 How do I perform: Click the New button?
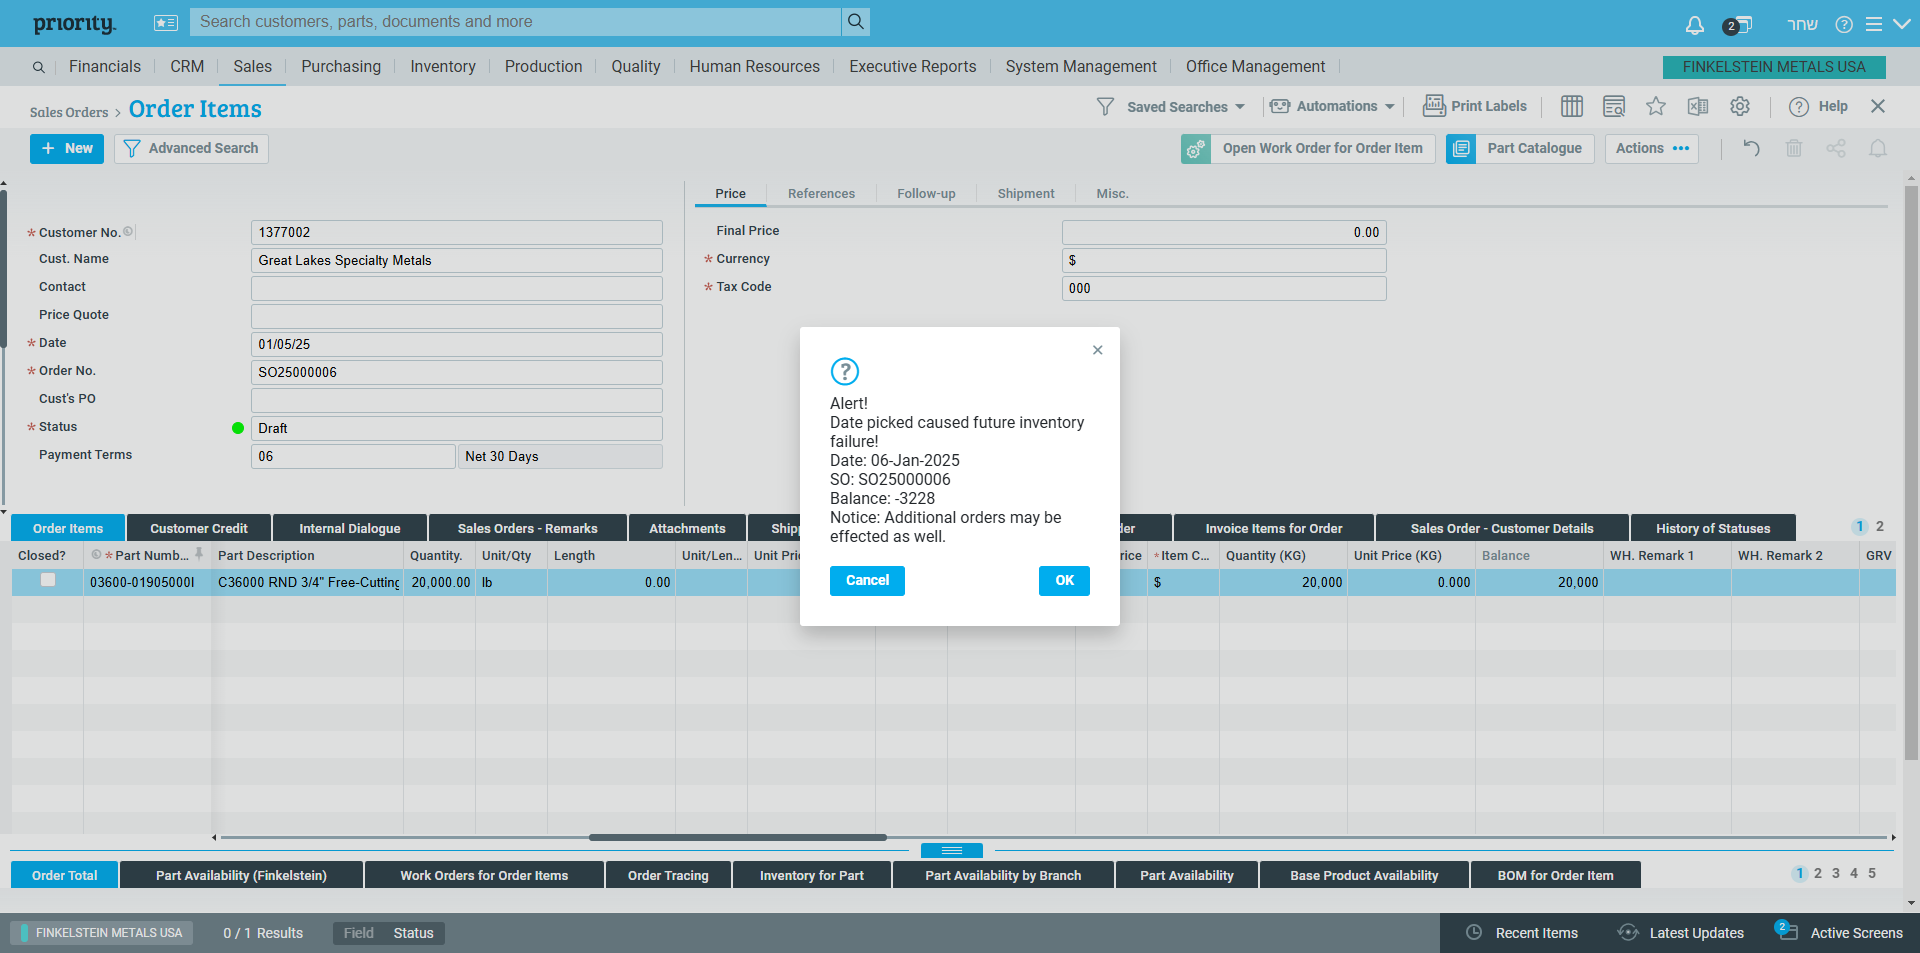click(x=67, y=149)
